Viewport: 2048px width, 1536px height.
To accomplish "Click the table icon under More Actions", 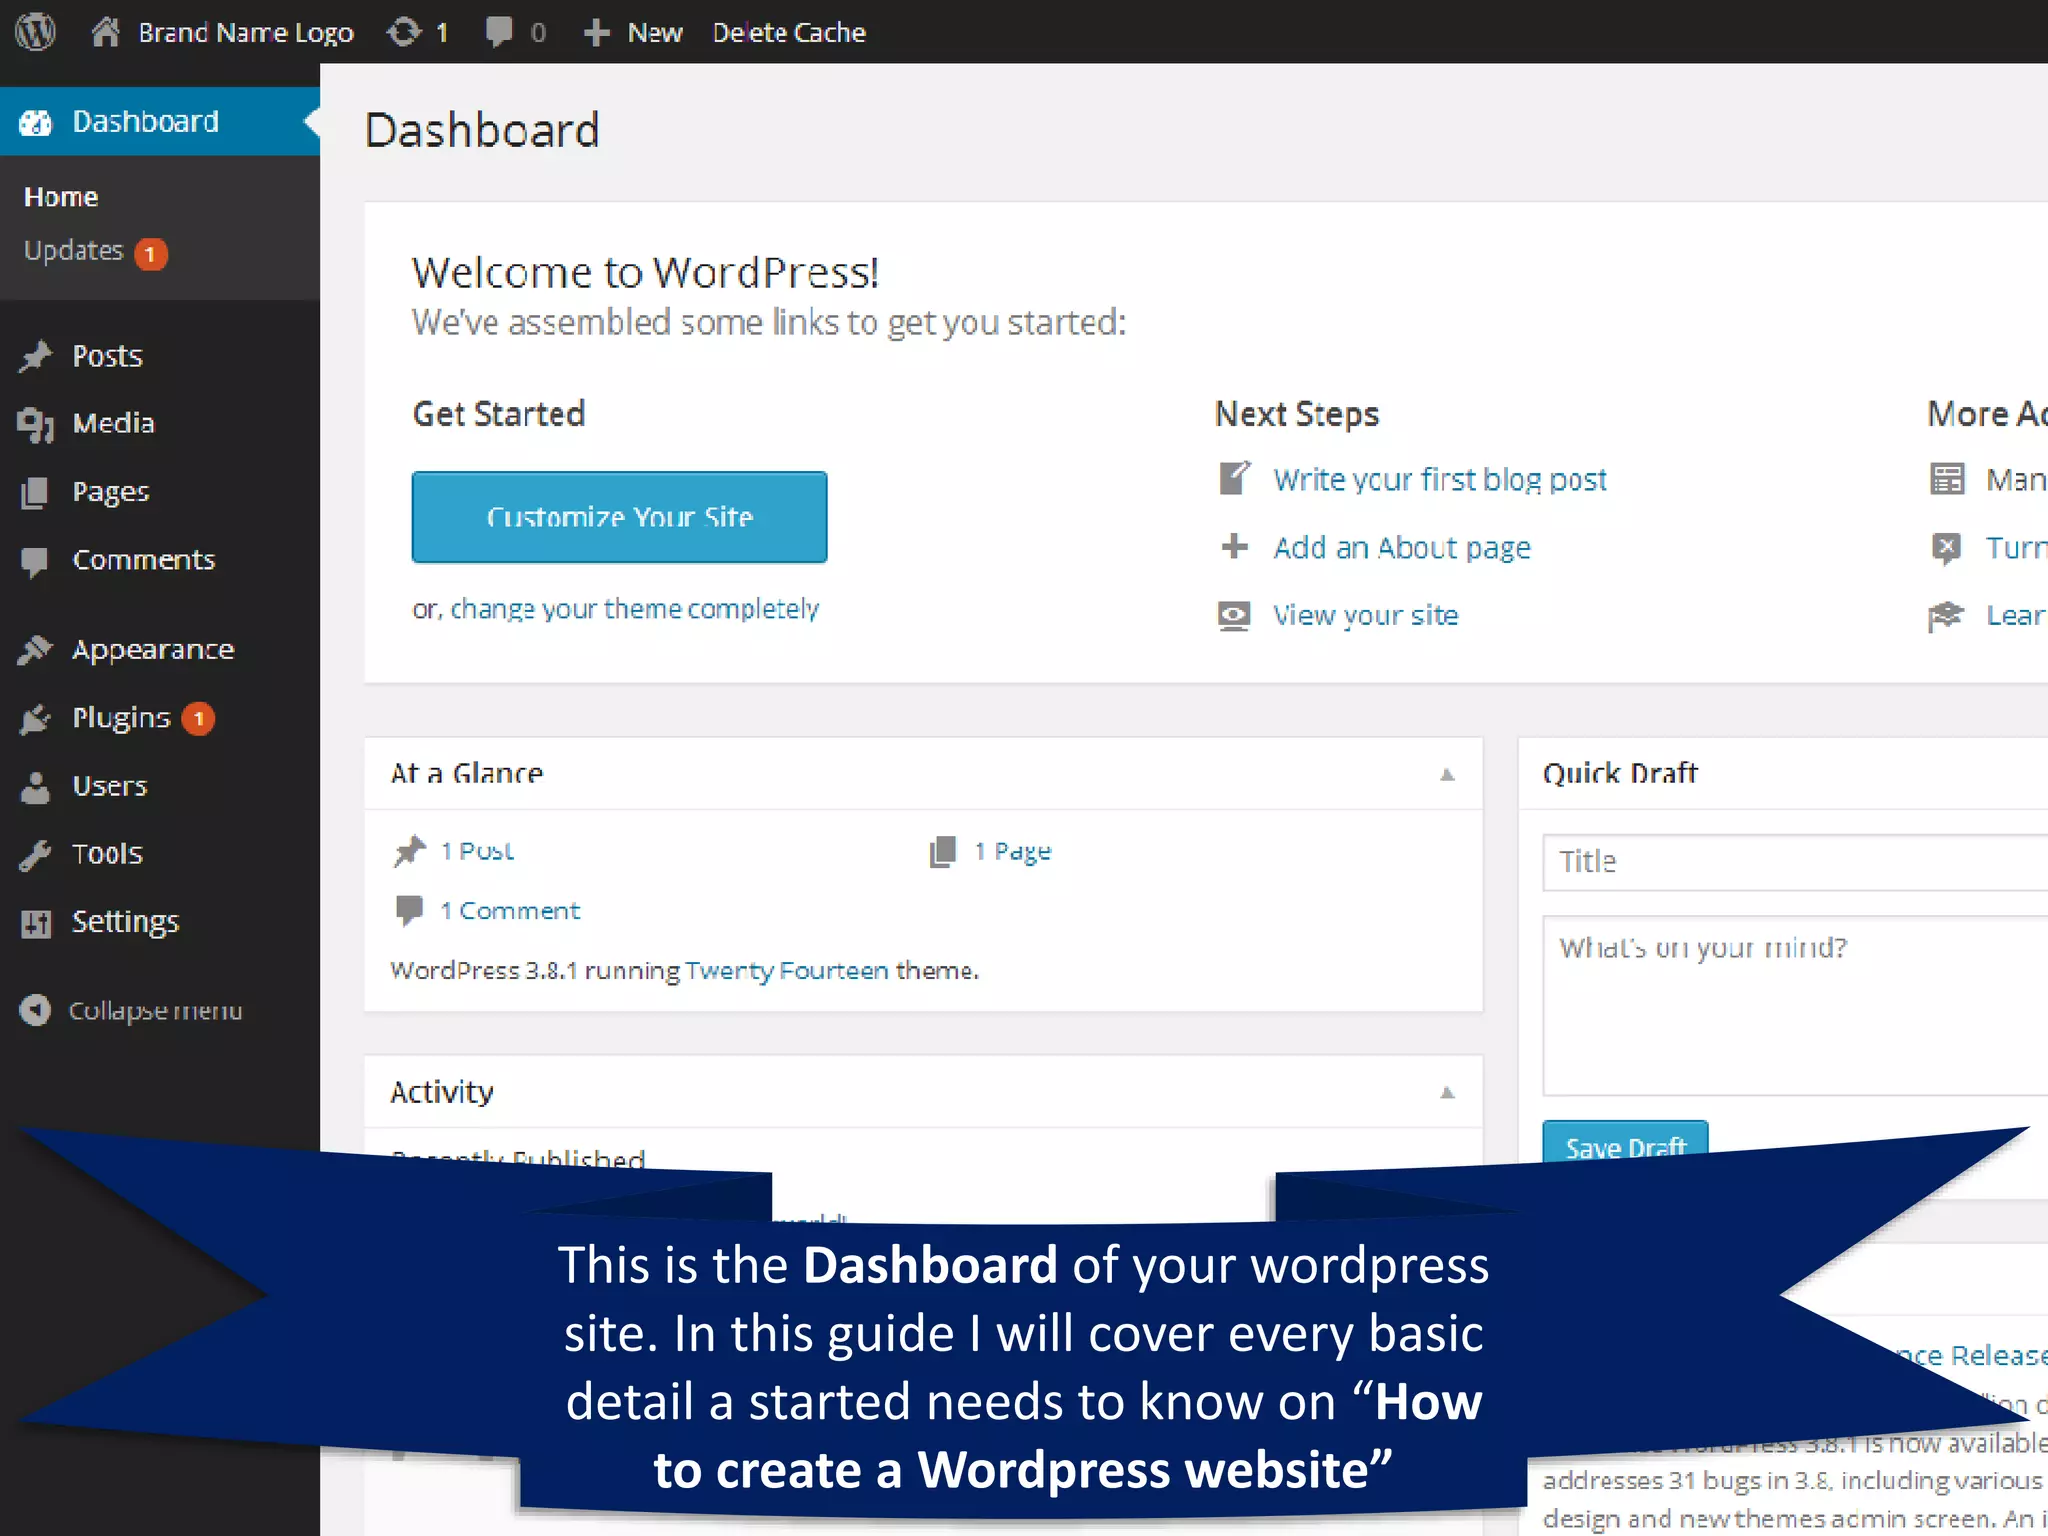I will (1947, 479).
